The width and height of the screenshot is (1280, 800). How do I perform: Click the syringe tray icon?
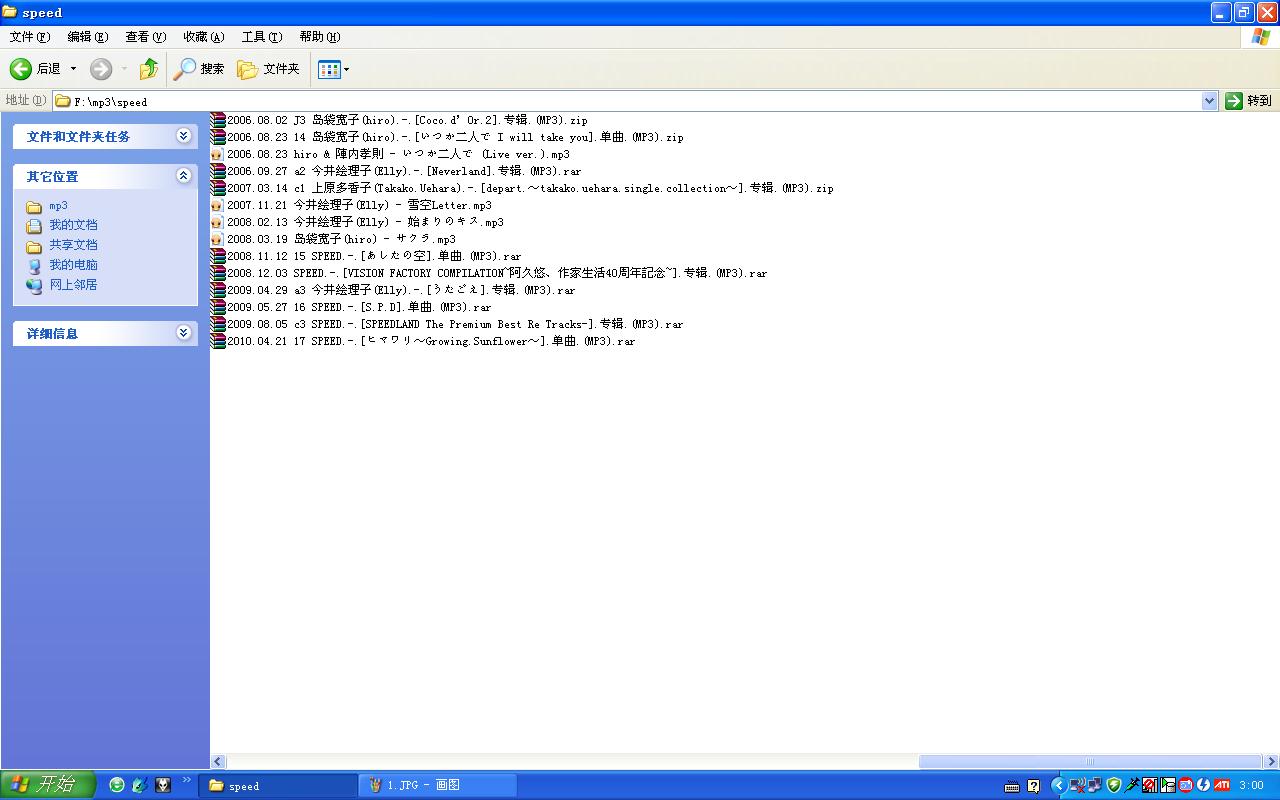[x=1132, y=785]
